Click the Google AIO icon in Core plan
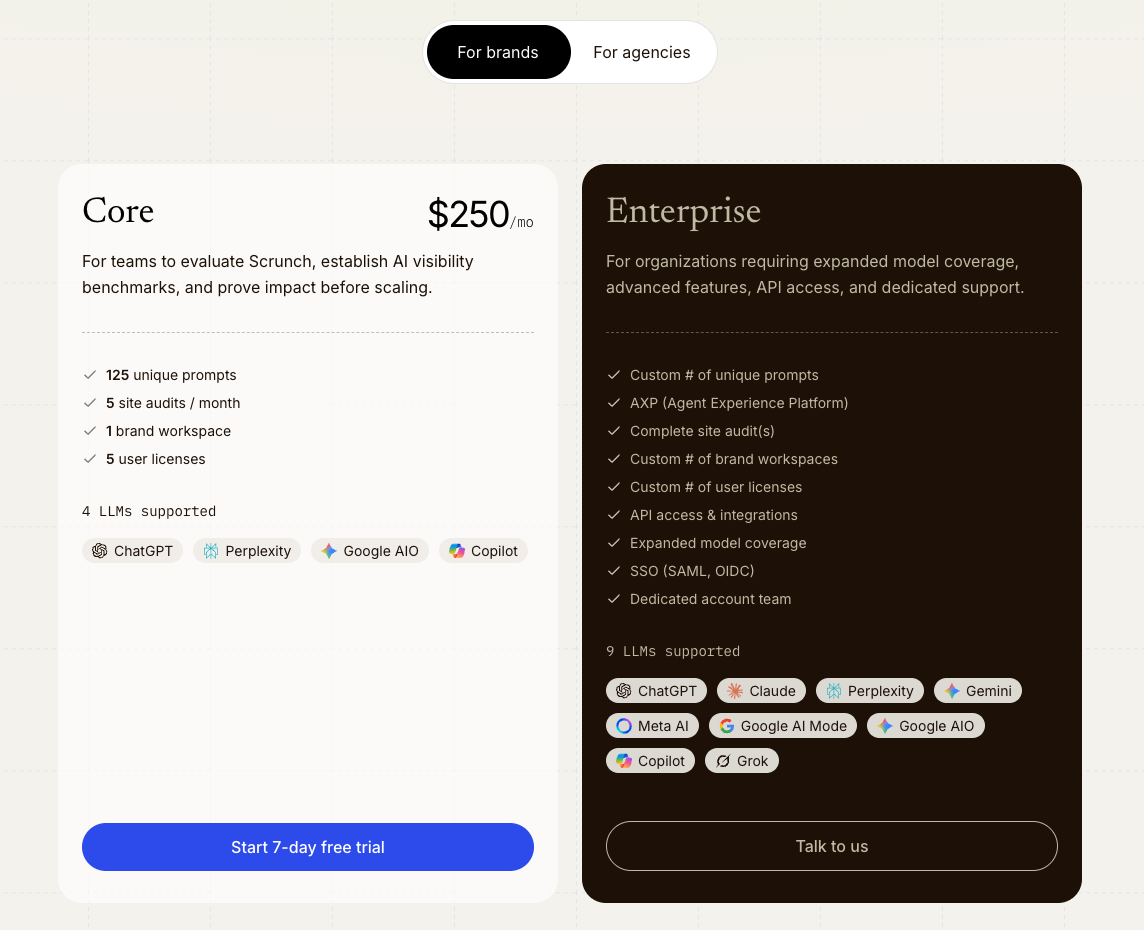 [329, 551]
